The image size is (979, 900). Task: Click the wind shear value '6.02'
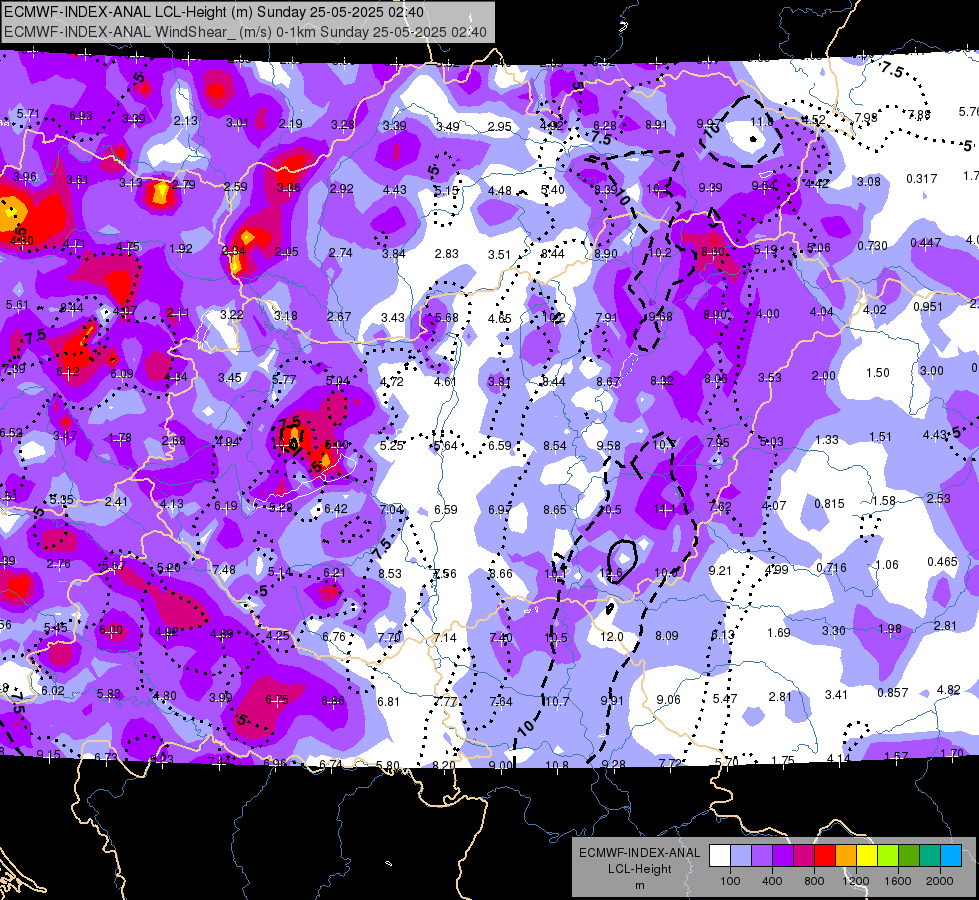[x=52, y=690]
